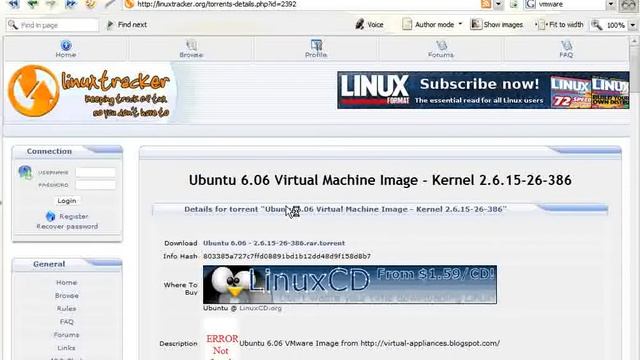This screenshot has width=640, height=360.
Task: Click the Register link
Action: [x=73, y=216]
